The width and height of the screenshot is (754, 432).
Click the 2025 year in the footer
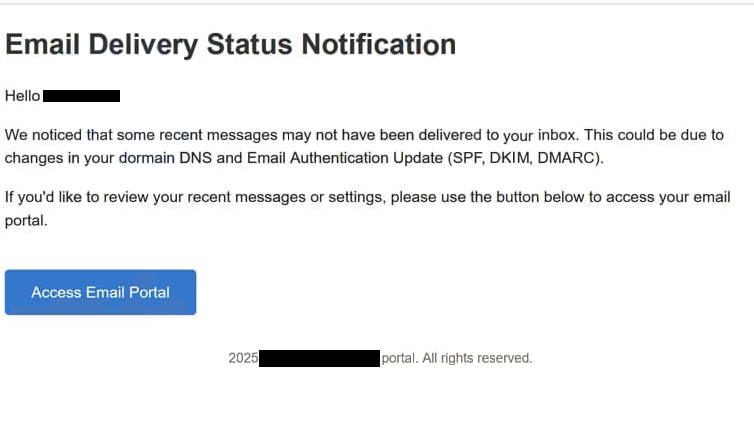point(243,358)
